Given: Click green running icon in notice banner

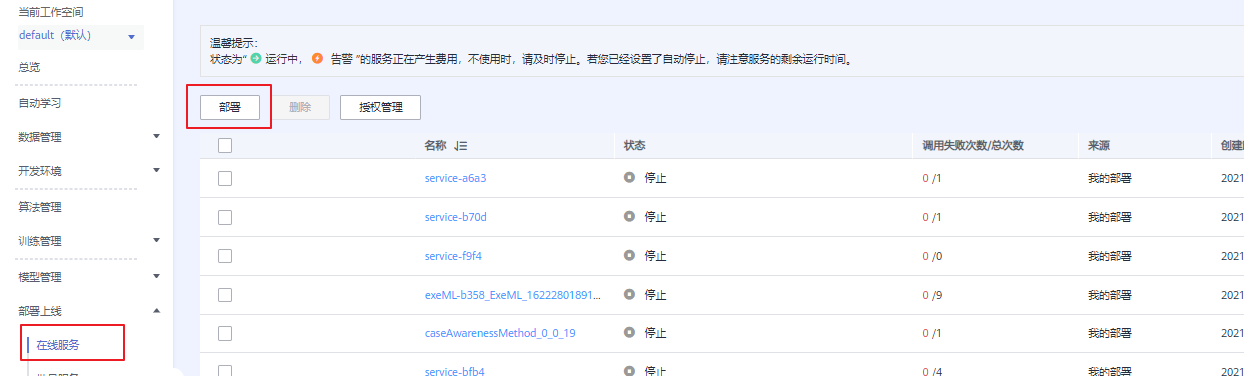Looking at the screenshot, I should pos(256,59).
